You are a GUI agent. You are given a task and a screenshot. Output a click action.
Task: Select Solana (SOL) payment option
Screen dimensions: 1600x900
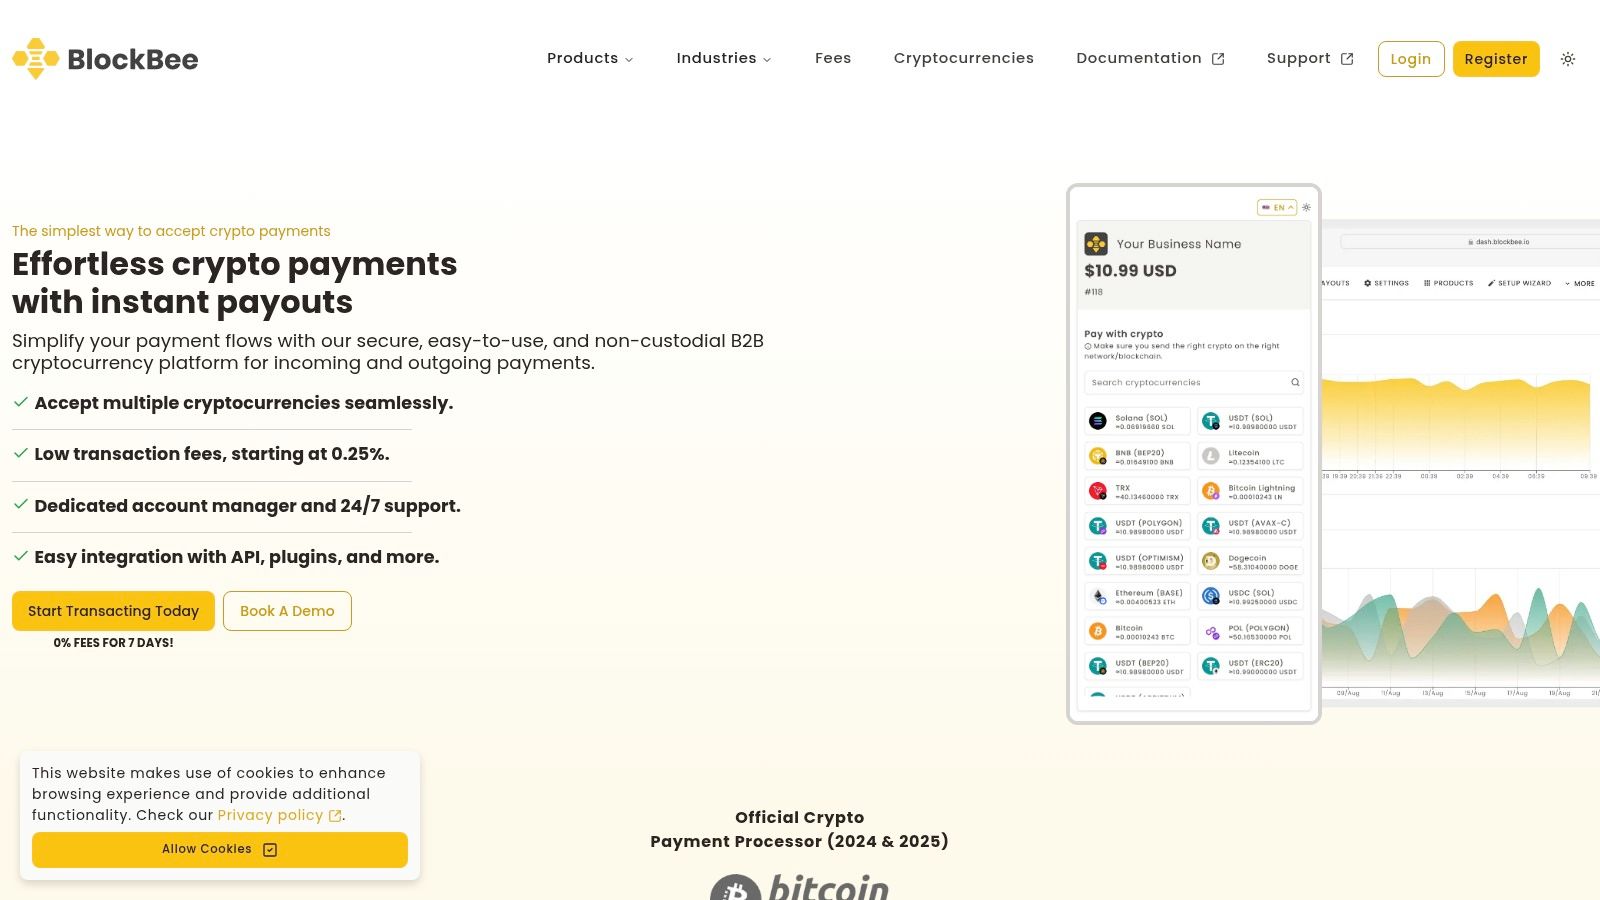click(1138, 420)
